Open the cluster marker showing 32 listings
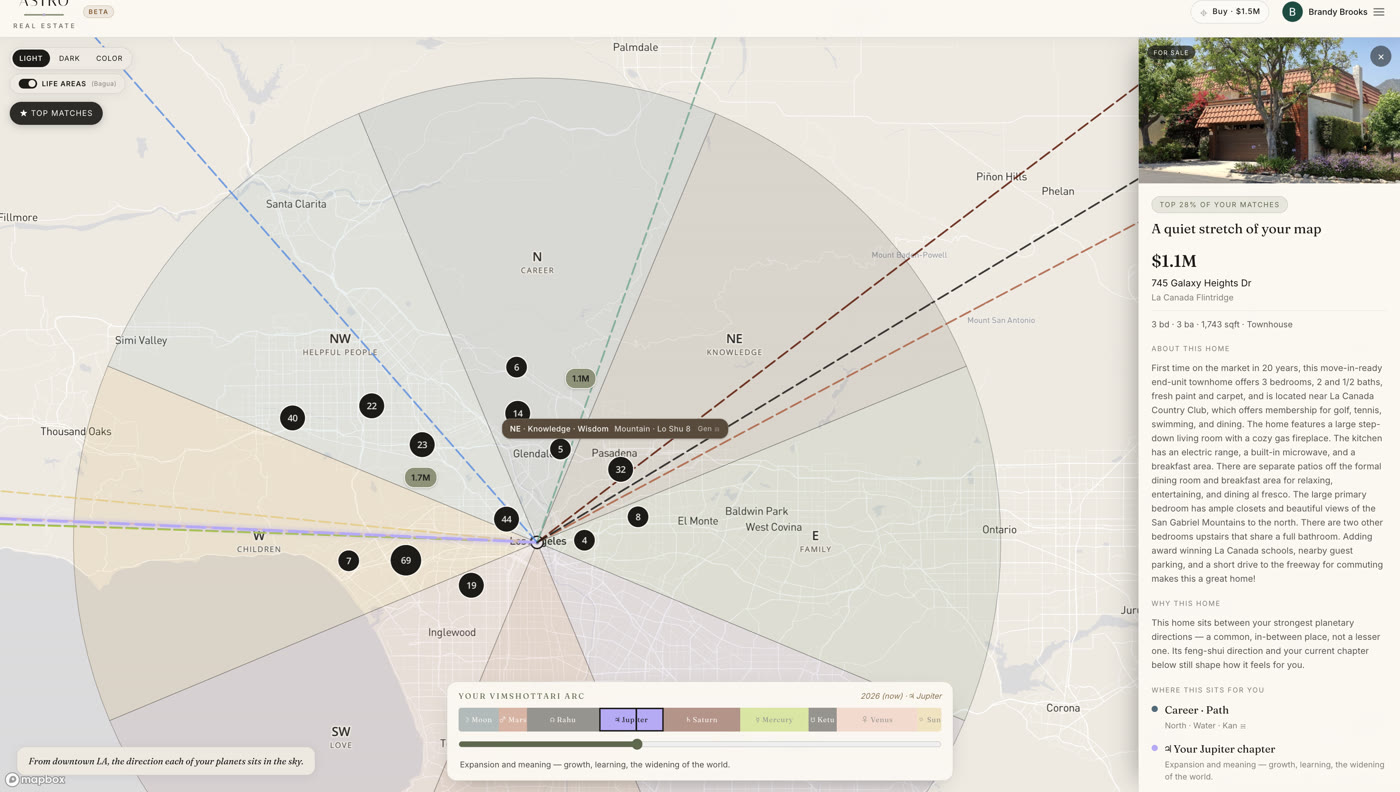The image size is (1400, 792). [x=620, y=469]
